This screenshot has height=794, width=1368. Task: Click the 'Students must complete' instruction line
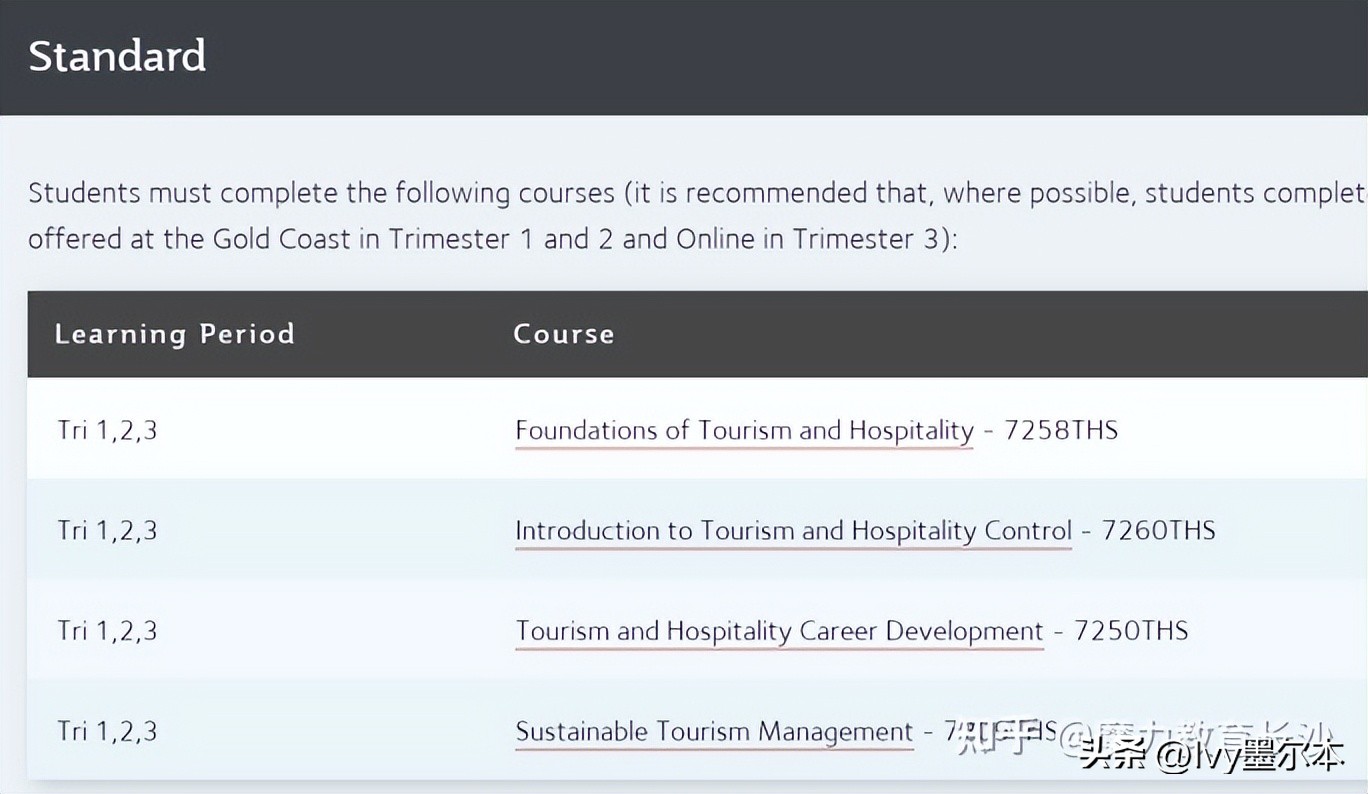pyautogui.click(x=697, y=192)
